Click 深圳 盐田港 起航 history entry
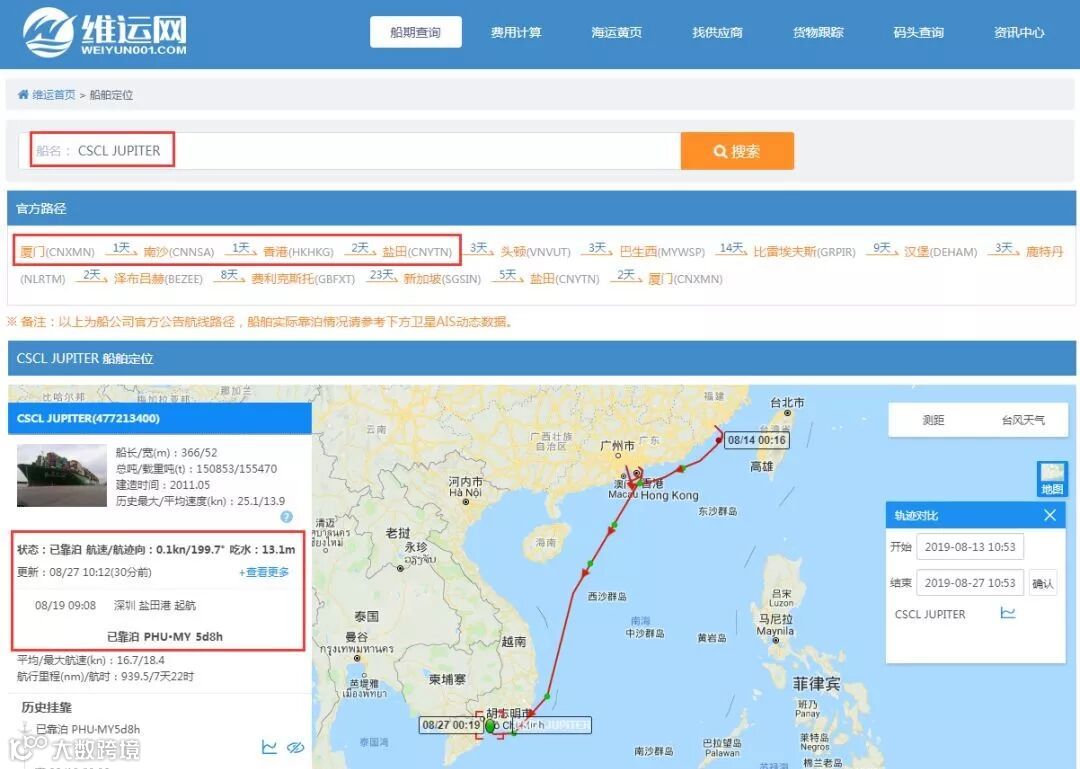The height and width of the screenshot is (769, 1080). click(x=155, y=606)
